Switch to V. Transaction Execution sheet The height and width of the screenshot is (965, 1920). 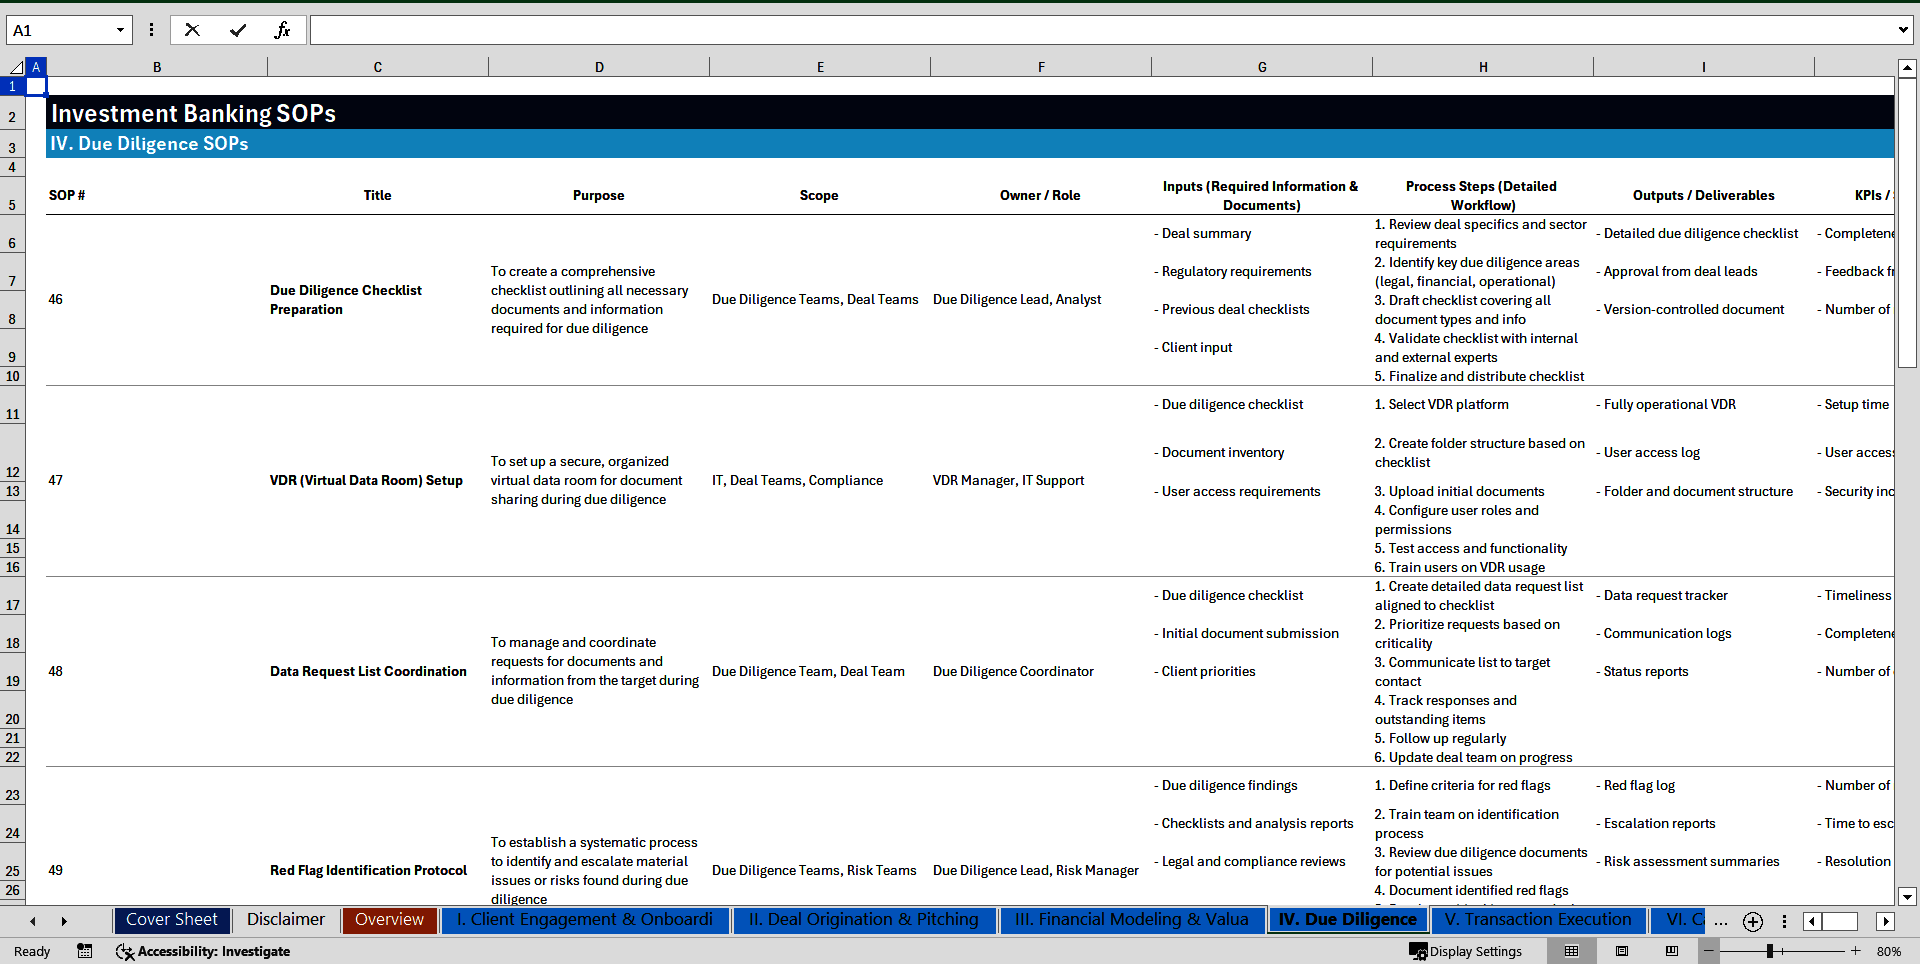(x=1537, y=920)
